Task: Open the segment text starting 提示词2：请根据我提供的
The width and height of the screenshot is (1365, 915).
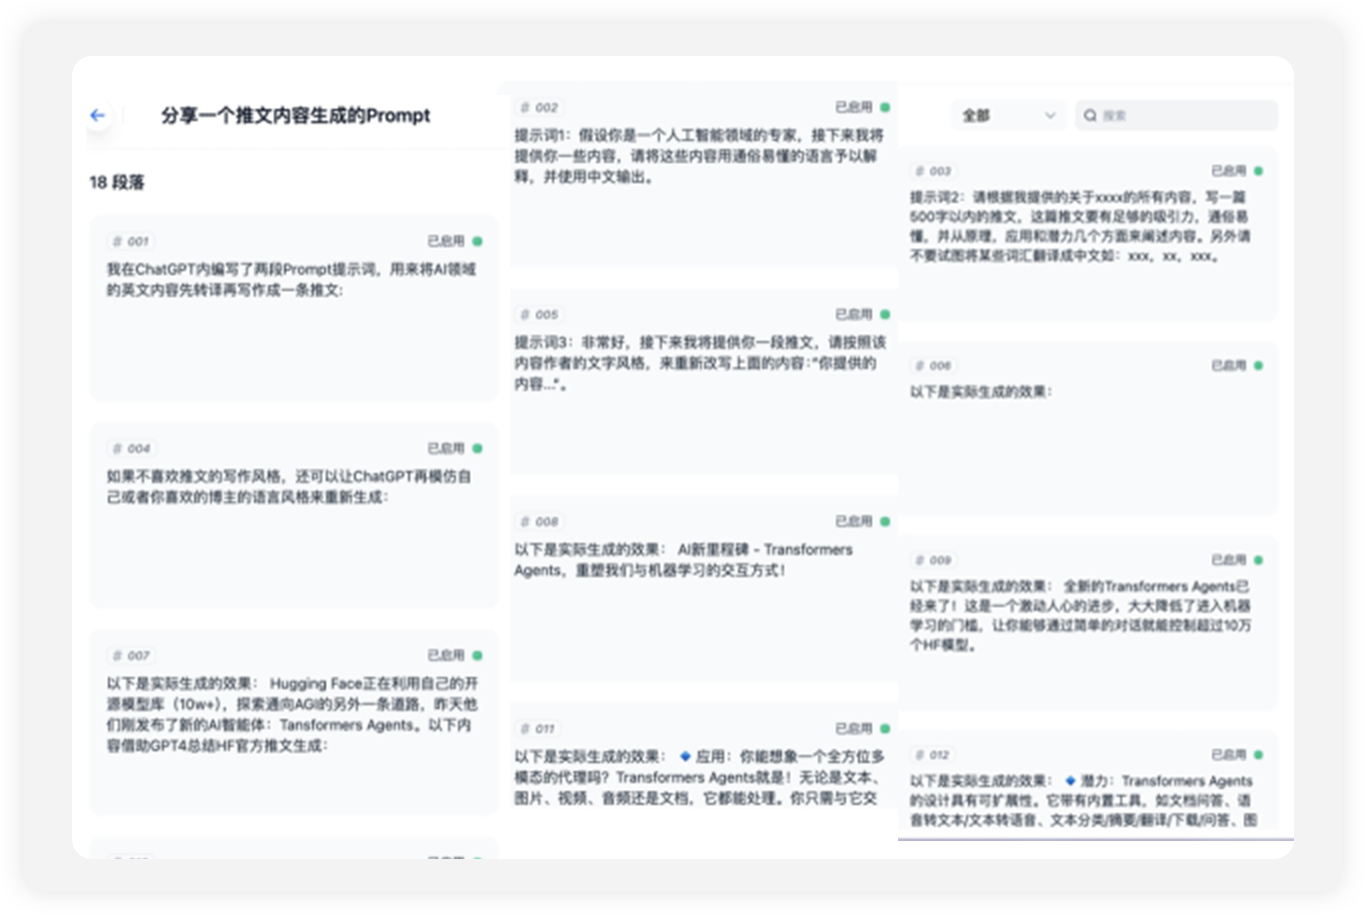Action: [x=1080, y=226]
